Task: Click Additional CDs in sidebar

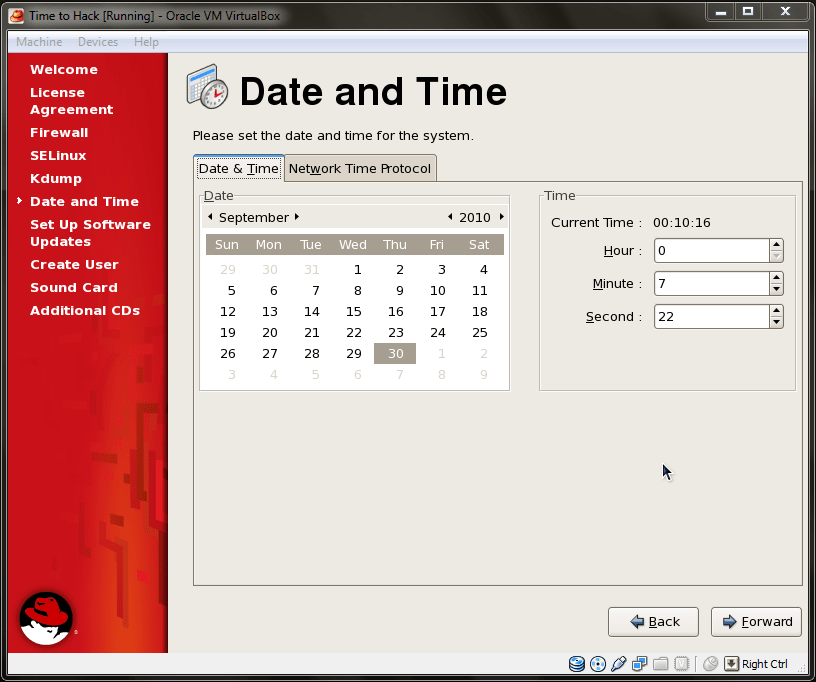Action: (x=85, y=311)
